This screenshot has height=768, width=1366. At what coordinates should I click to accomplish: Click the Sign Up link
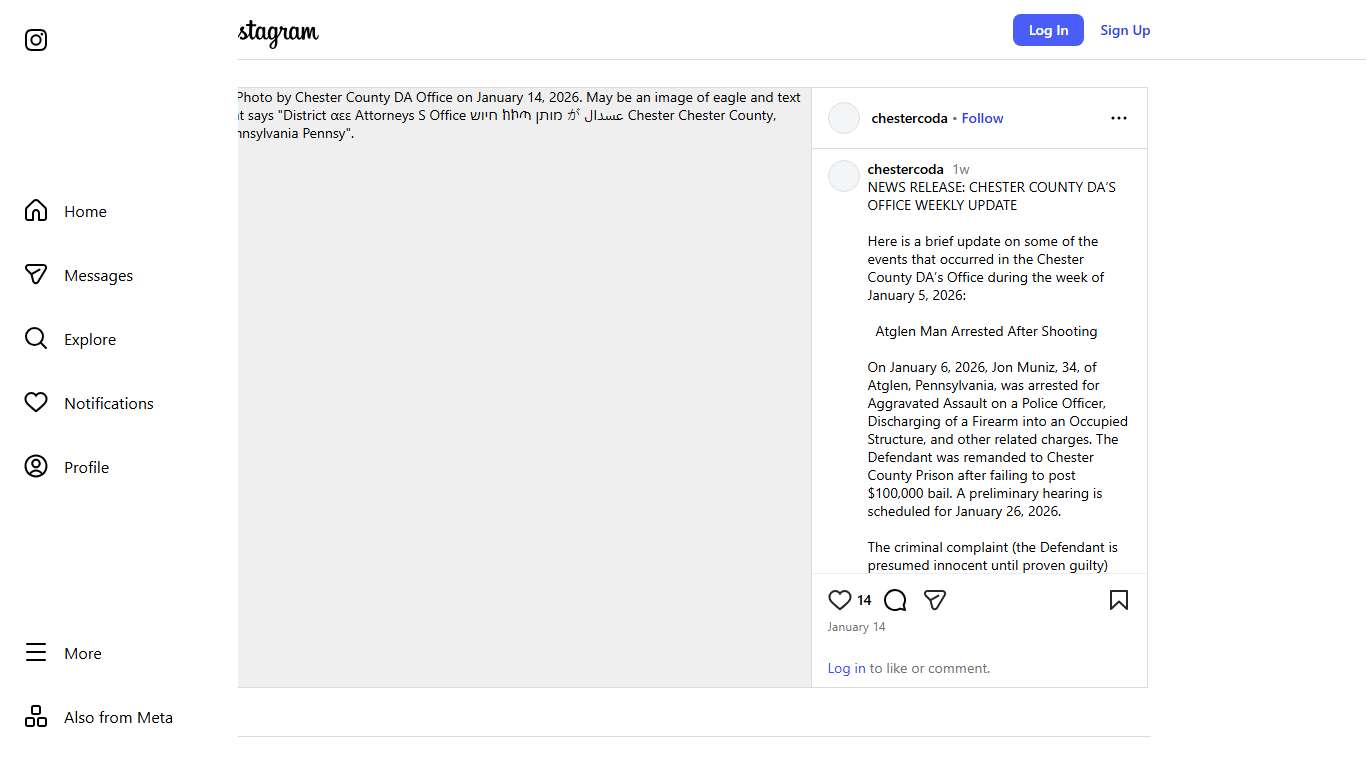click(x=1125, y=30)
